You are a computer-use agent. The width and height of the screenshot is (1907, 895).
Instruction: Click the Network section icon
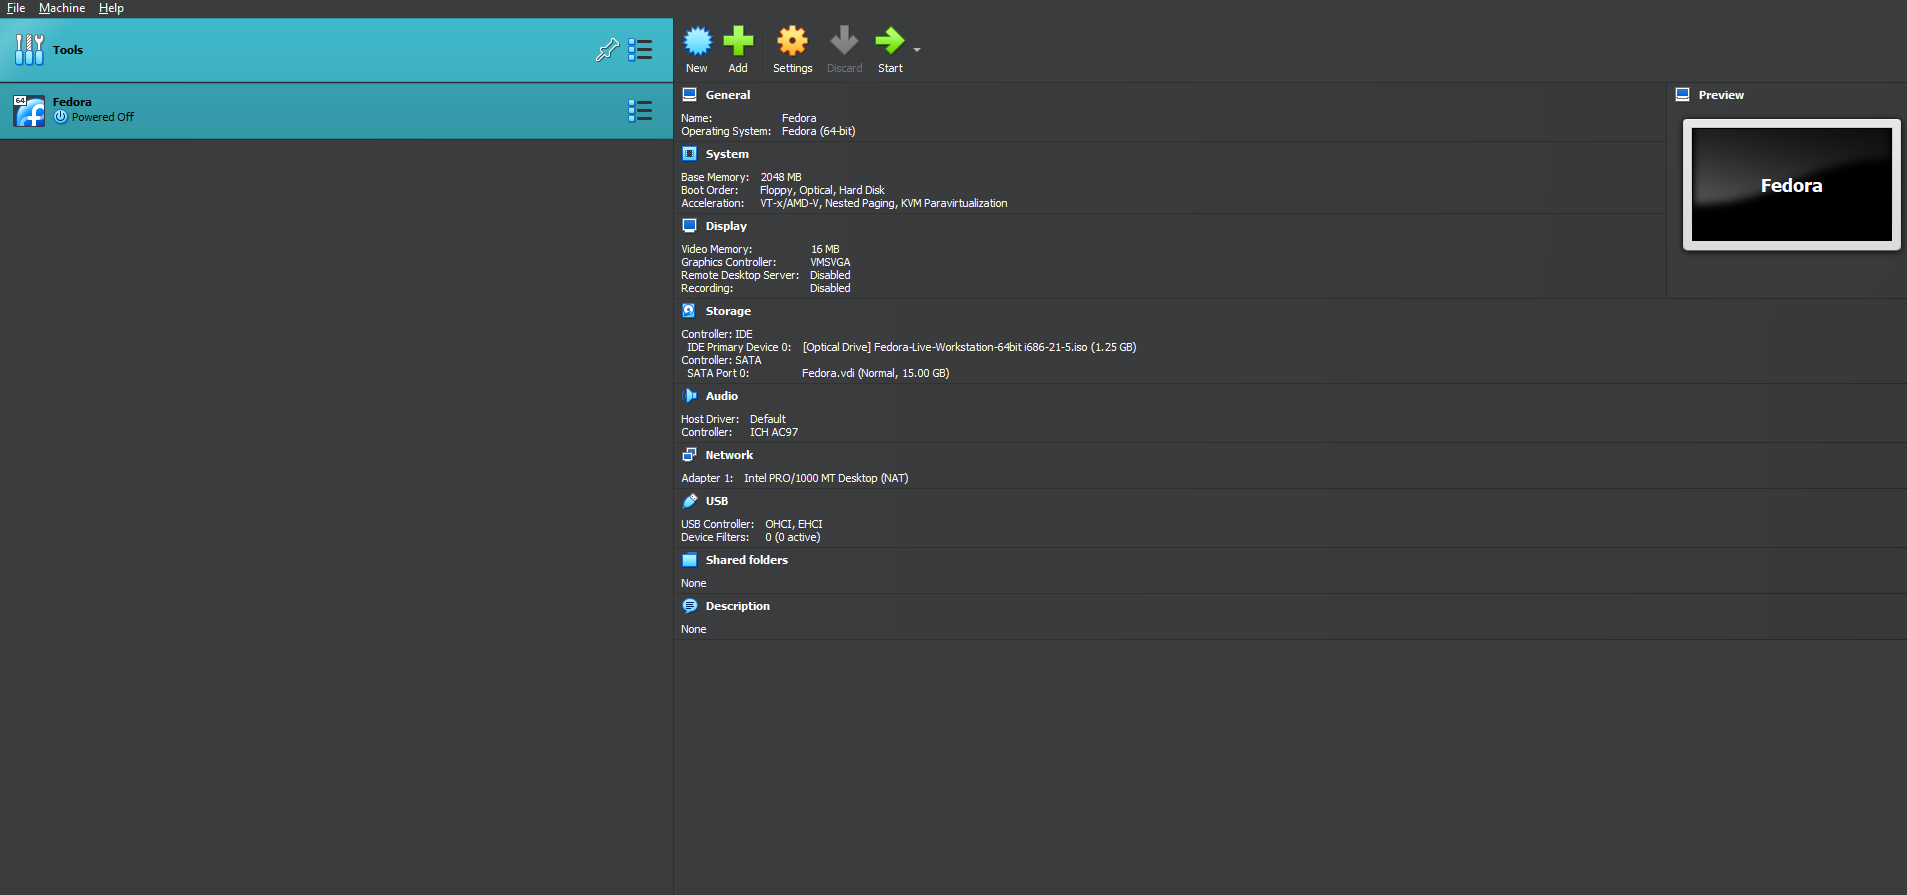coord(689,455)
